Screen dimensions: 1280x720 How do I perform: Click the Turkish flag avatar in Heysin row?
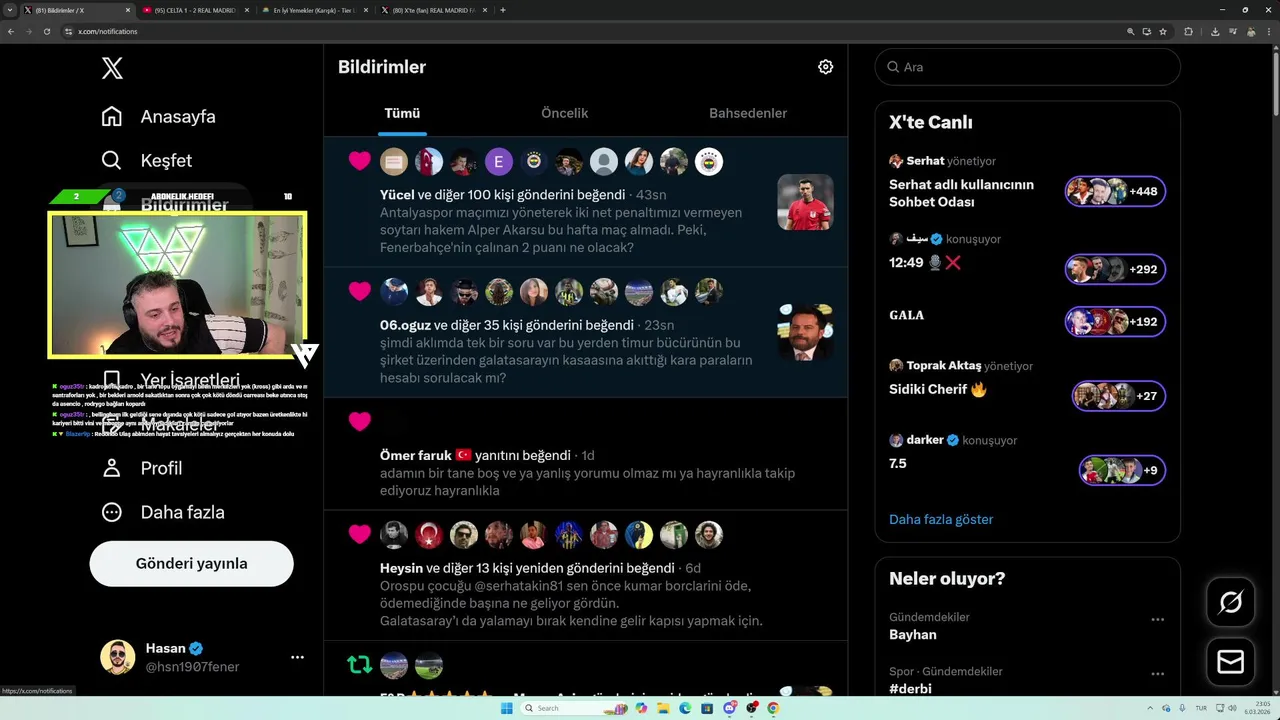[x=429, y=535]
